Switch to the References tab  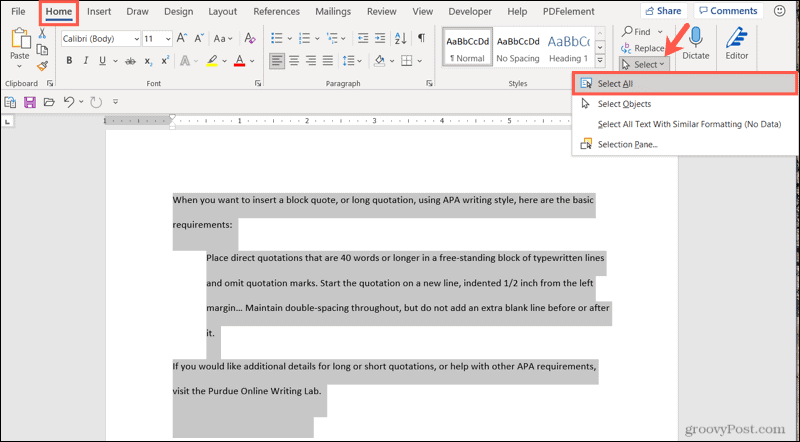277,11
